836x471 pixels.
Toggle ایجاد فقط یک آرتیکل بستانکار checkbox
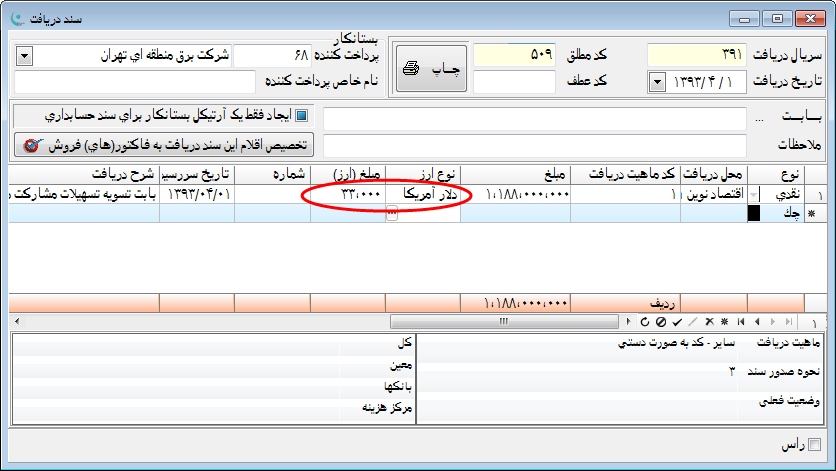[302, 115]
